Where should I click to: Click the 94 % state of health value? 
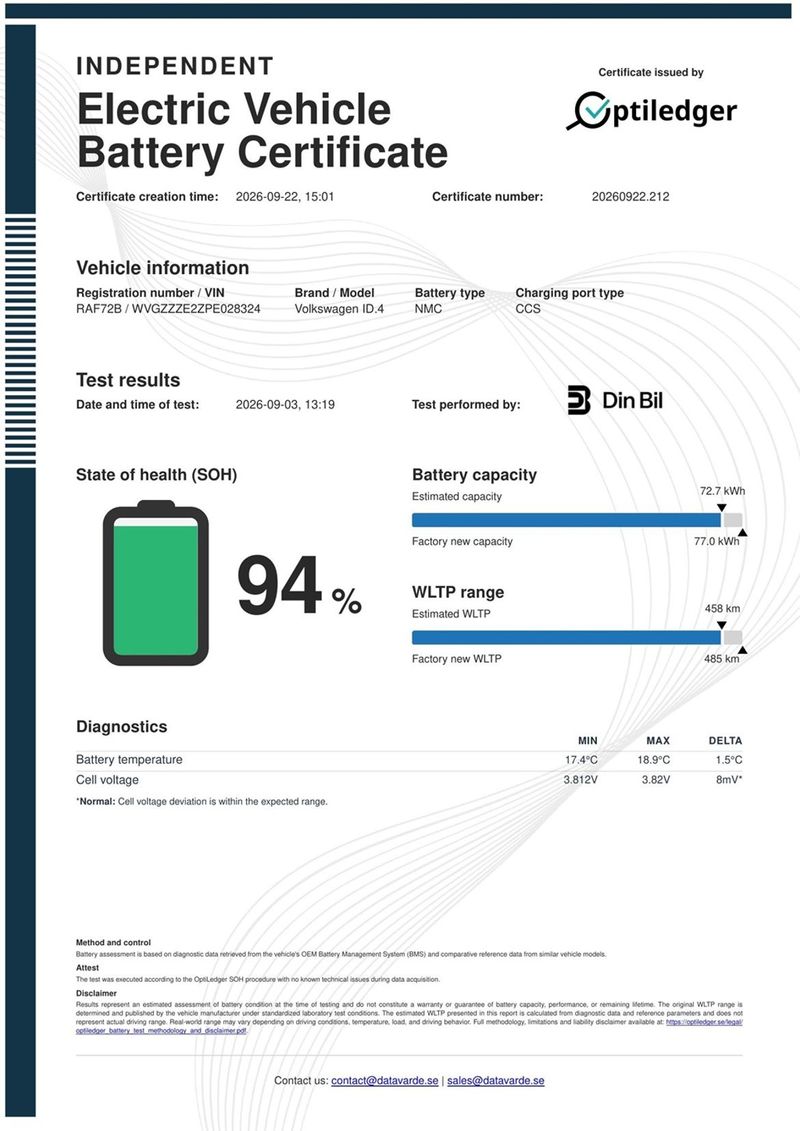299,586
